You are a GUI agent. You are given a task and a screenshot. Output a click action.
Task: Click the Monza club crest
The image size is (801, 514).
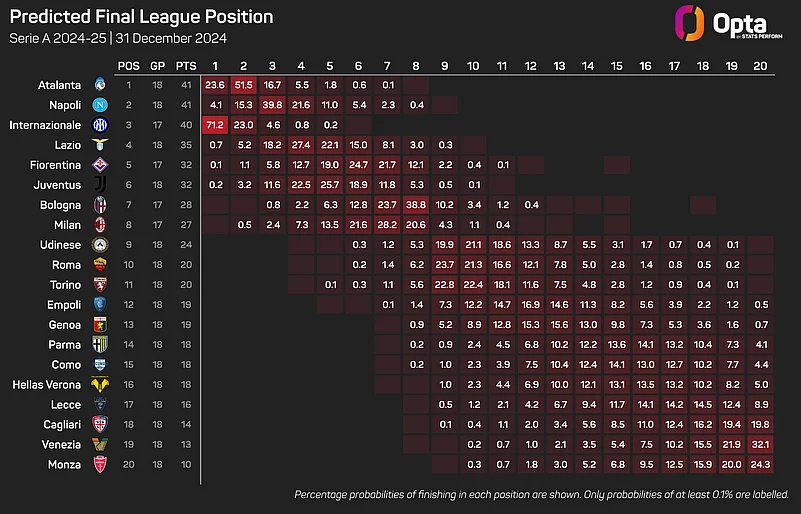[x=100, y=464]
